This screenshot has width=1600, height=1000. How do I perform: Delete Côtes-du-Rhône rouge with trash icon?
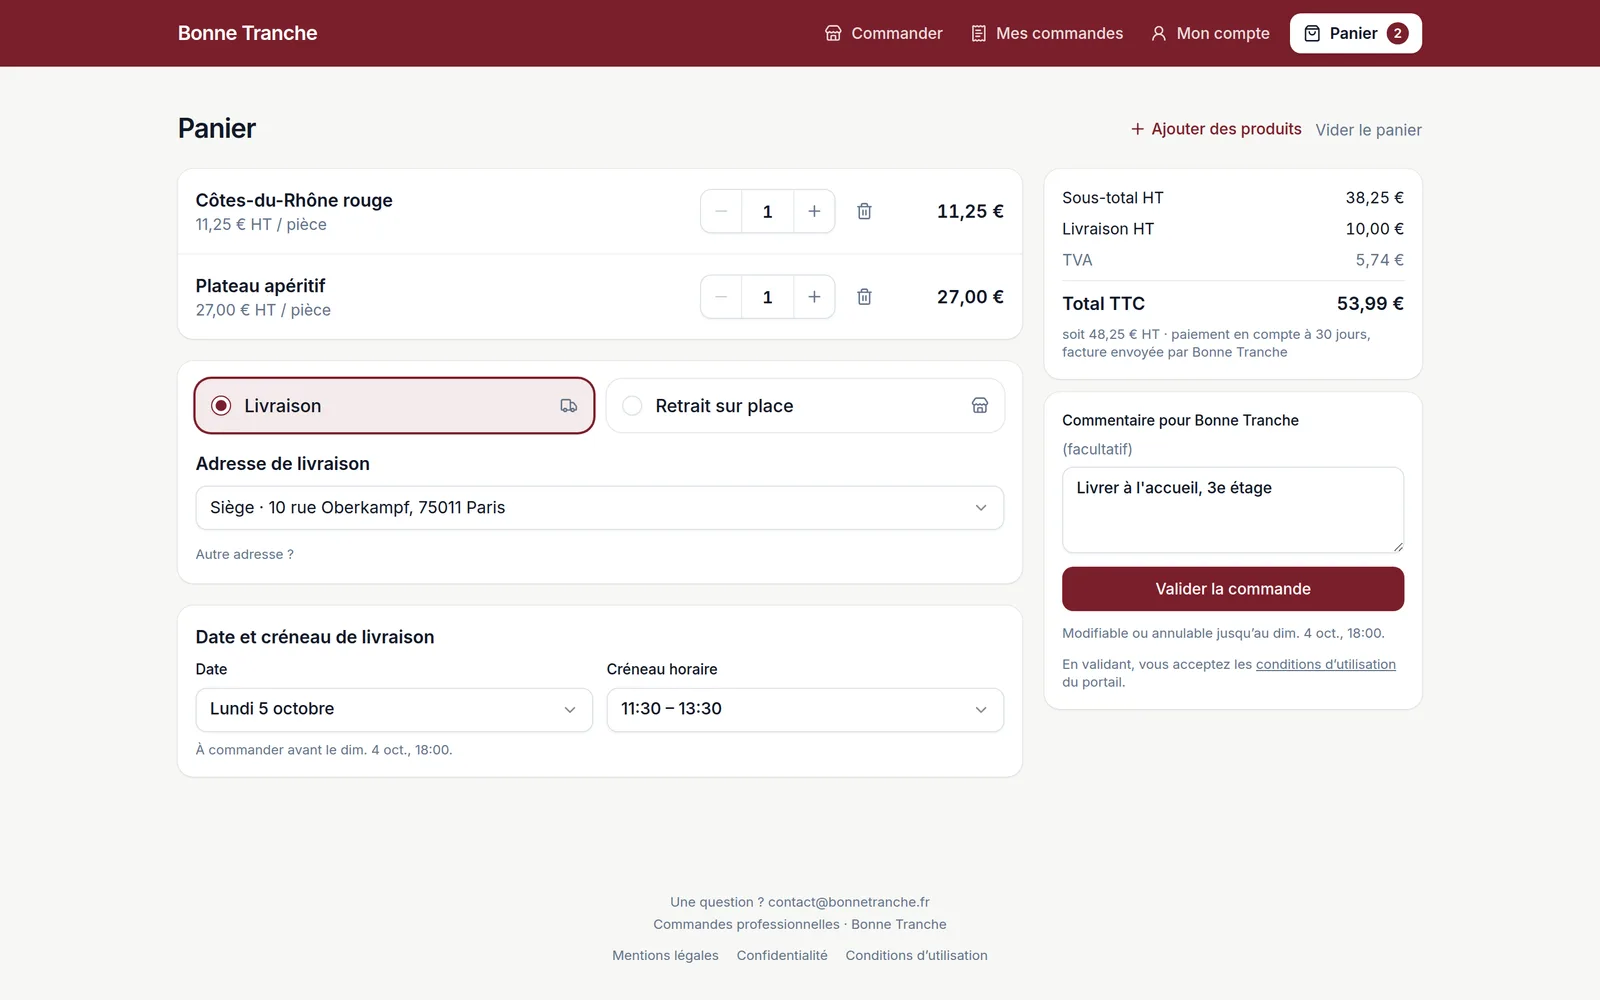(x=864, y=211)
